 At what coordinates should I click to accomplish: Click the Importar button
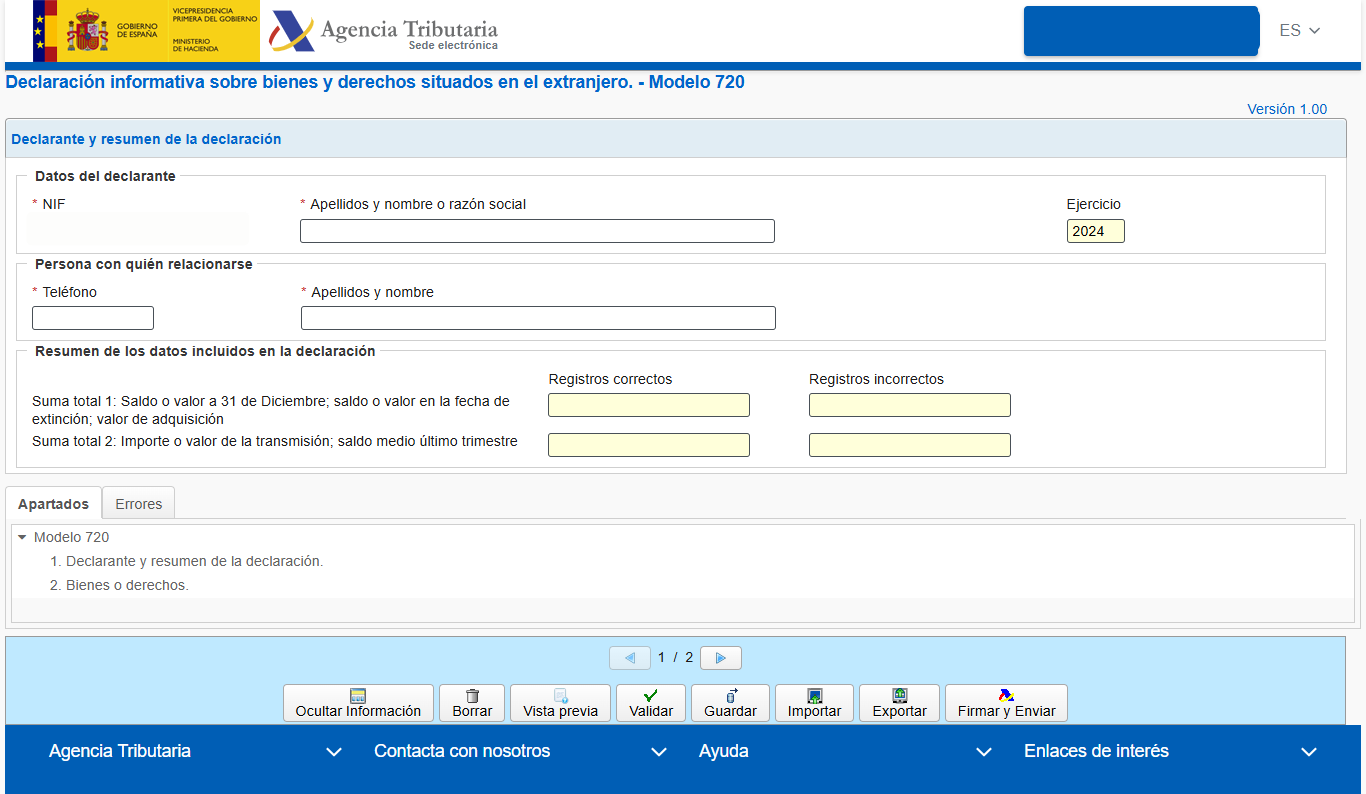[814, 703]
